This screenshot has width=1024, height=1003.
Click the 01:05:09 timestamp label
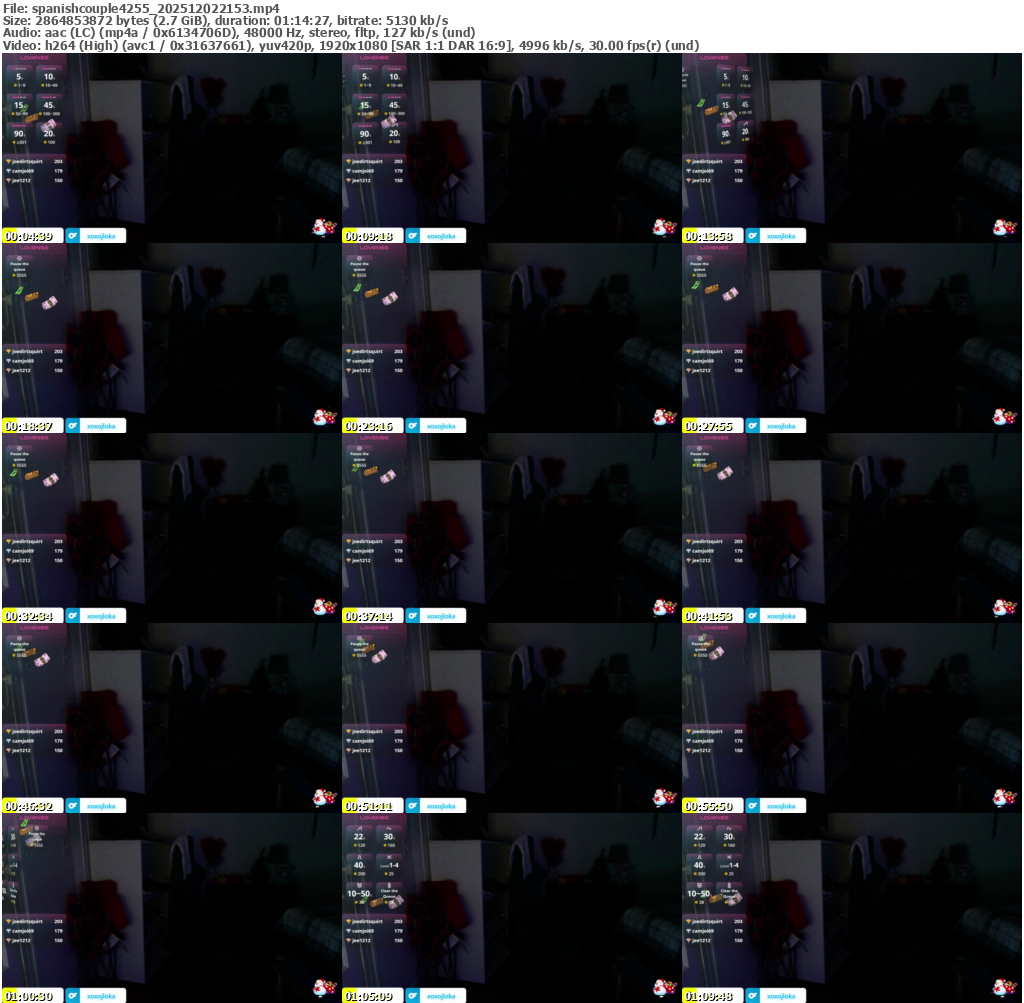tap(369, 996)
